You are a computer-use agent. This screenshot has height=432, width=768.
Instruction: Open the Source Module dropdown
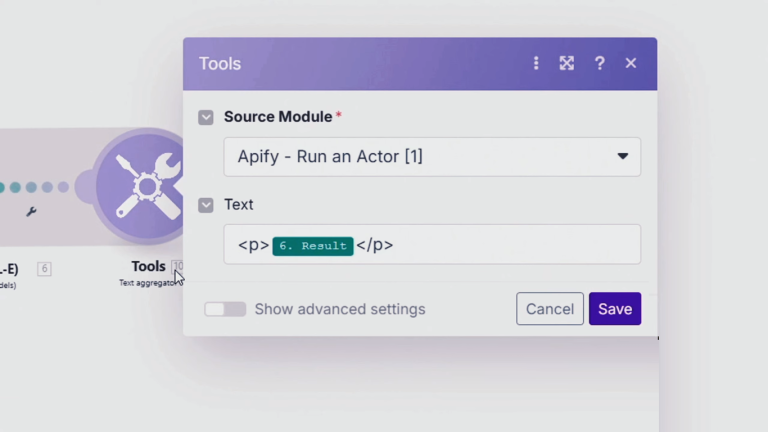tap(432, 157)
